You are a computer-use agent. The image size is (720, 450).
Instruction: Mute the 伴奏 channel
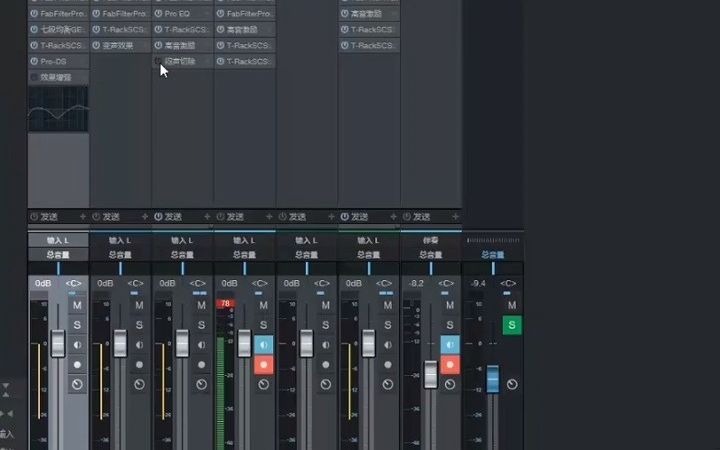(450, 305)
